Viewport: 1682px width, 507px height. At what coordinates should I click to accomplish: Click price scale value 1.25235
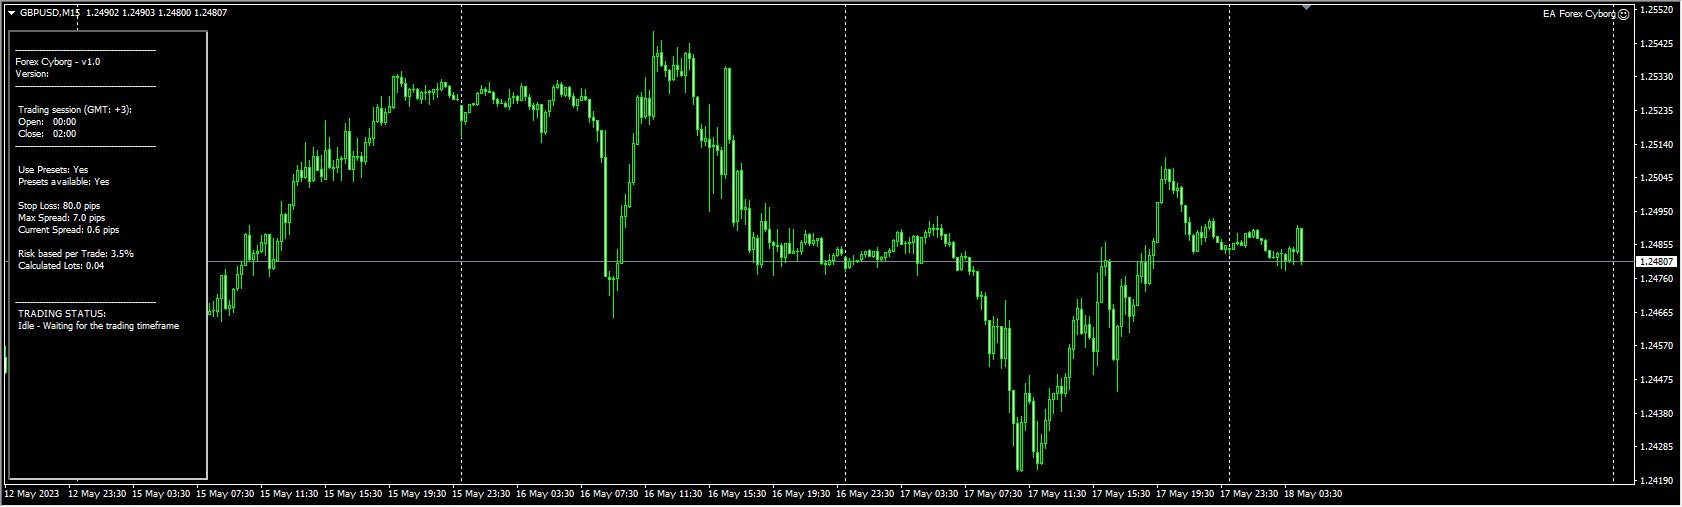coord(1658,111)
